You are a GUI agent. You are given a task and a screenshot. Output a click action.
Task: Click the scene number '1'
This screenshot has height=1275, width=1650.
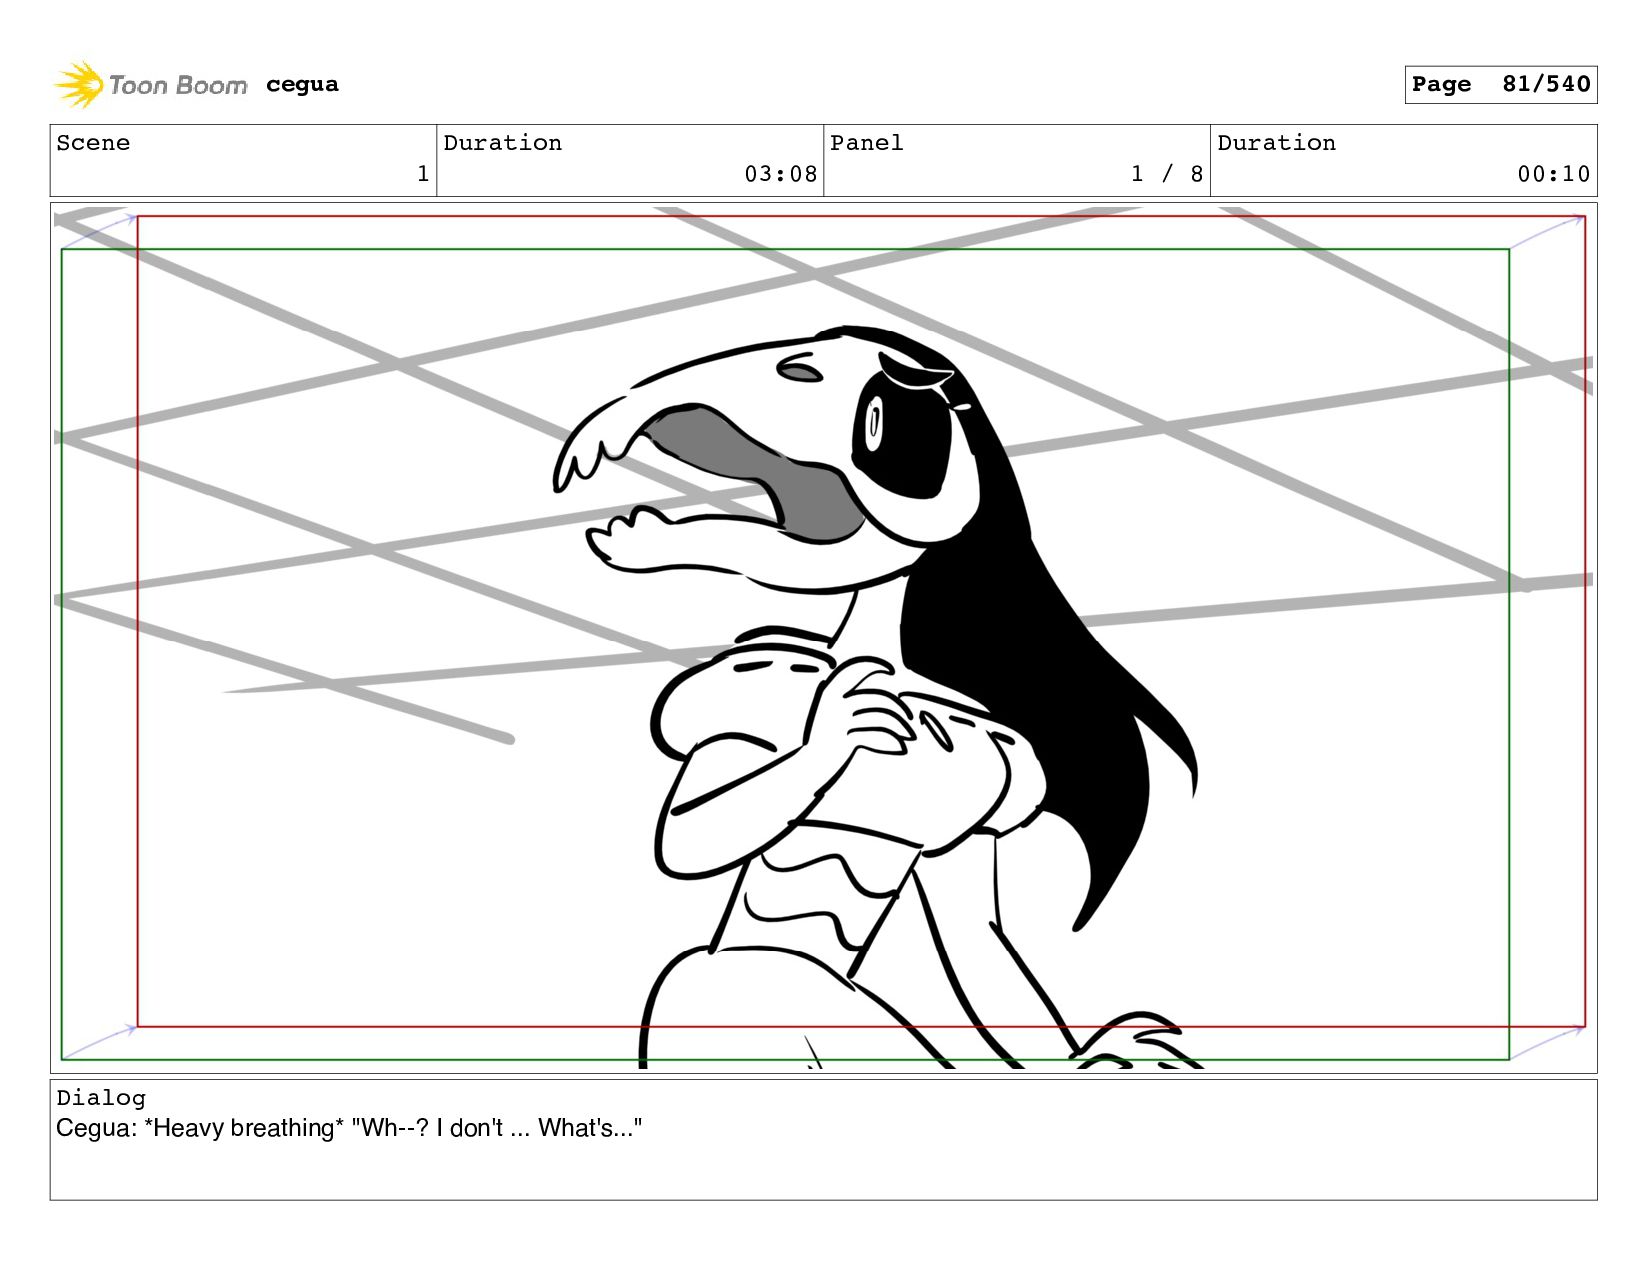pyautogui.click(x=423, y=174)
